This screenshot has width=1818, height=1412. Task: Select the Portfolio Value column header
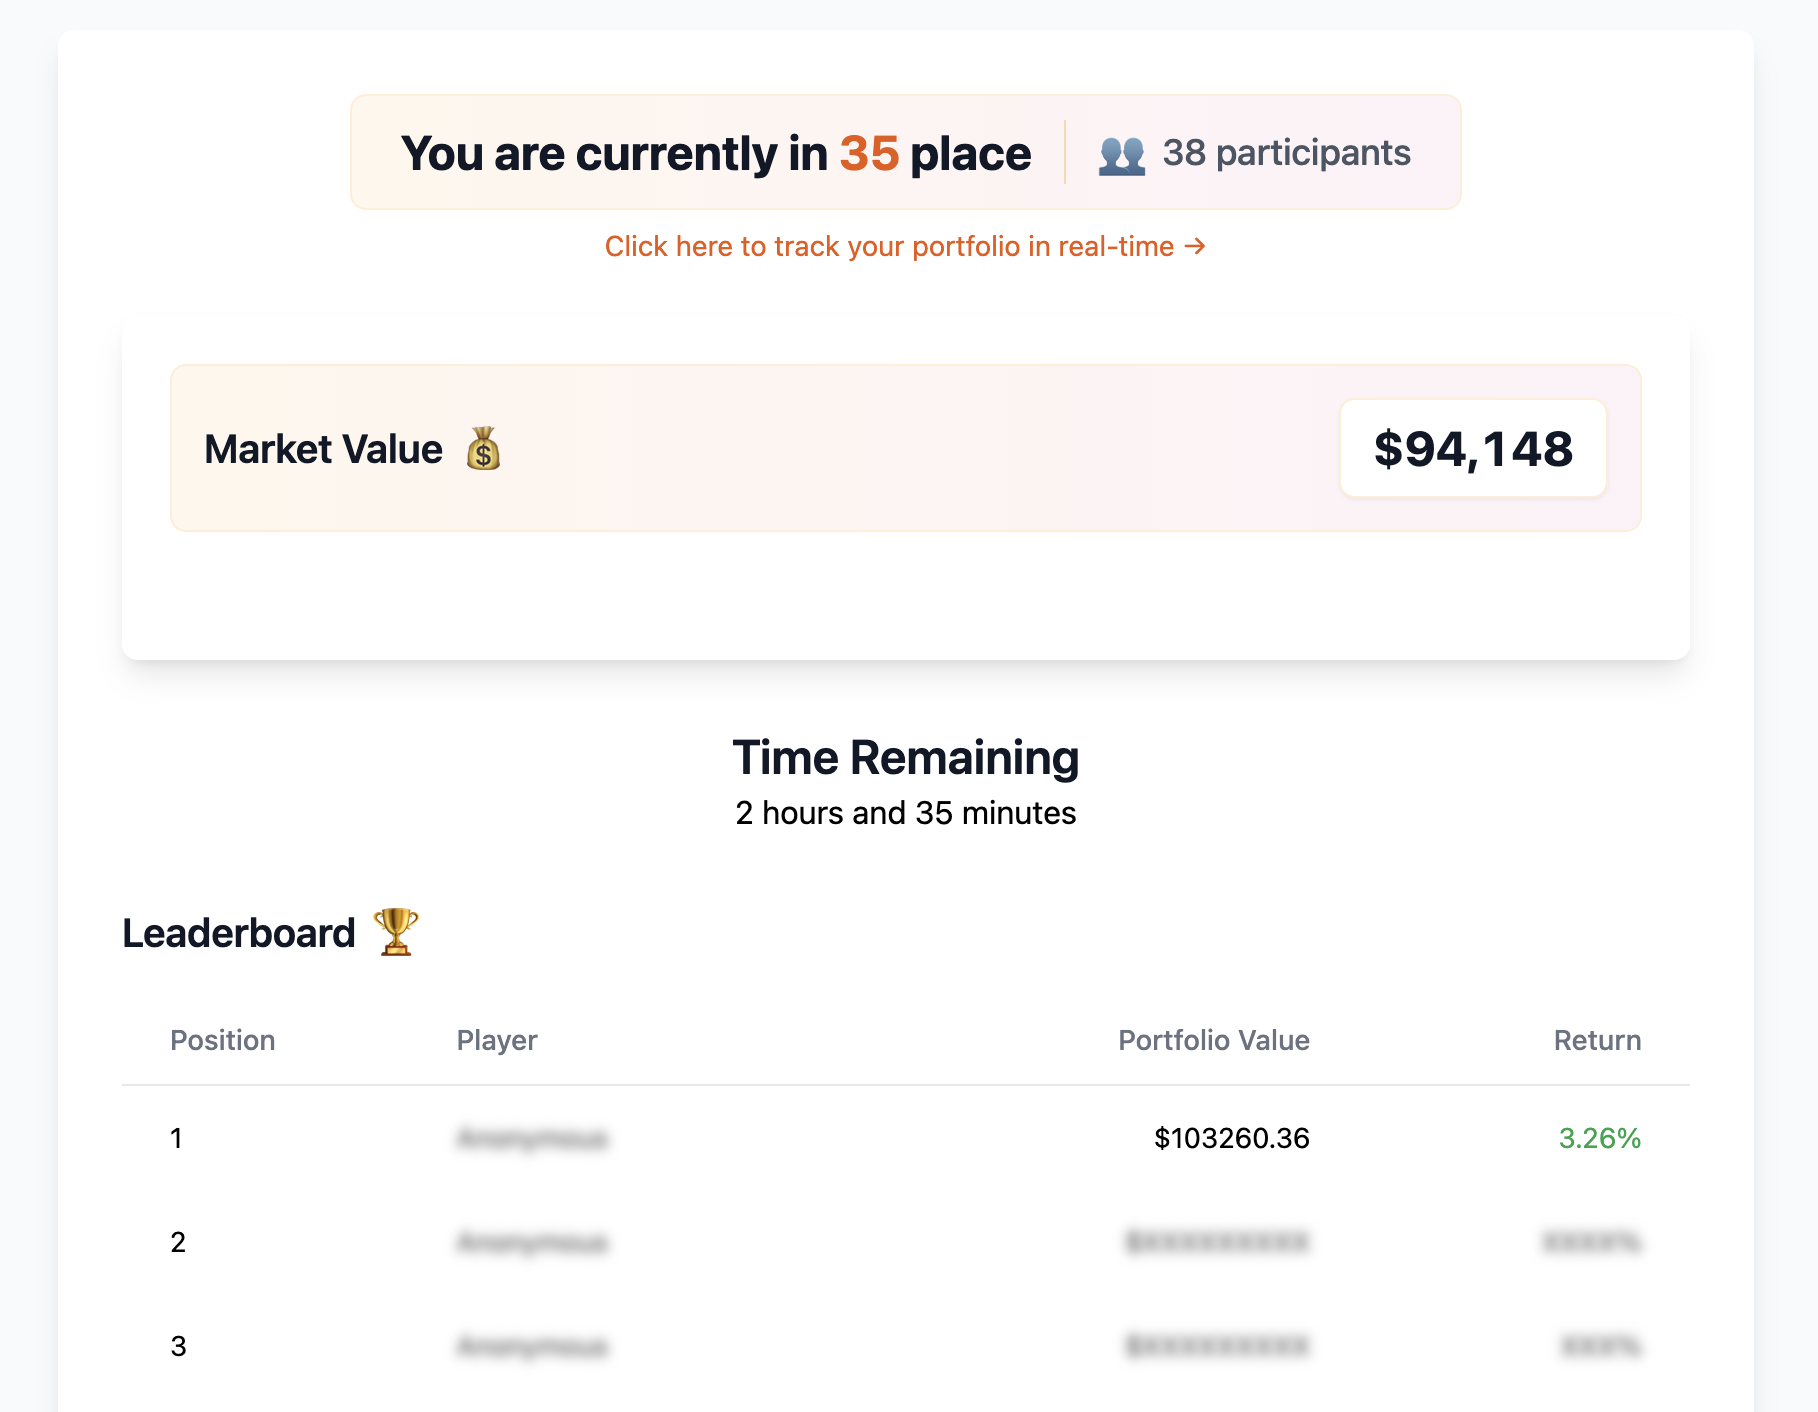pos(1213,1040)
